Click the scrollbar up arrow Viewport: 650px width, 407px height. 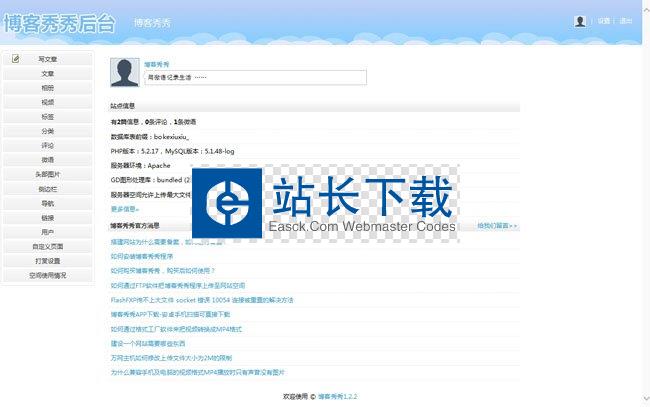pos(646,9)
